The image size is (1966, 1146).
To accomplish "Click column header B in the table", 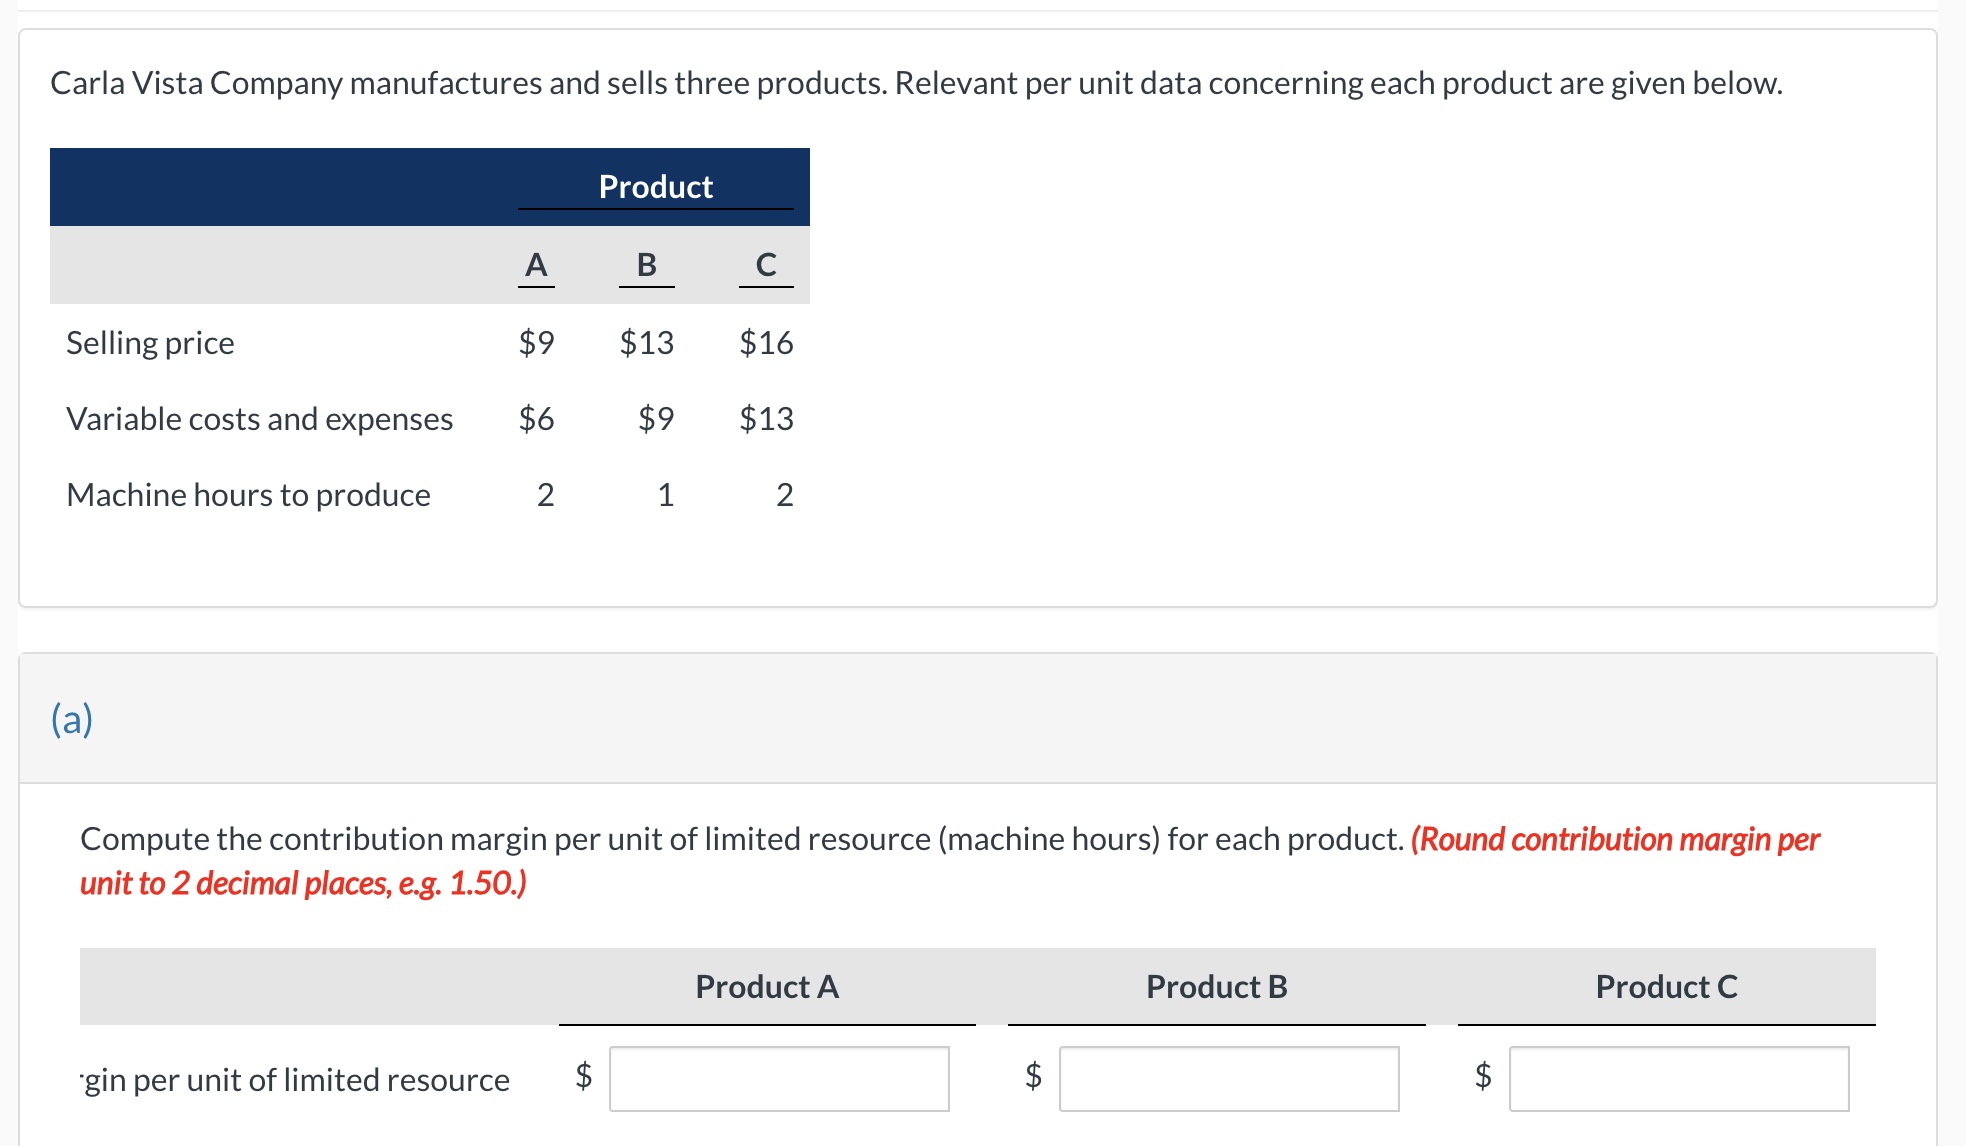I will tap(646, 265).
